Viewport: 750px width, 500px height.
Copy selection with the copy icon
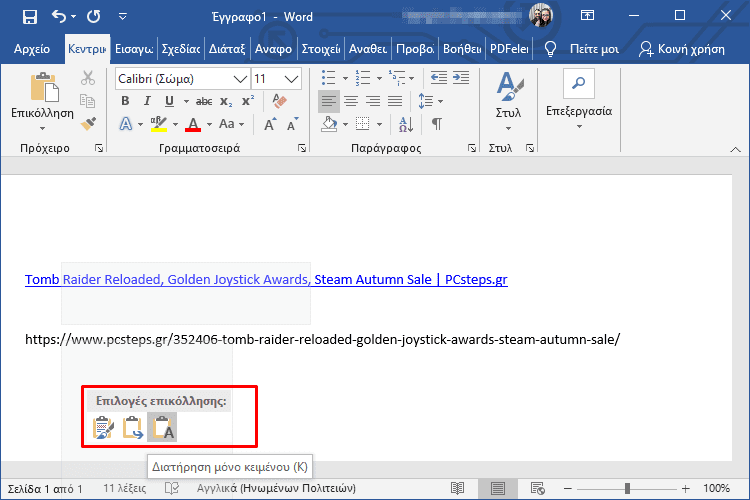tap(88, 101)
